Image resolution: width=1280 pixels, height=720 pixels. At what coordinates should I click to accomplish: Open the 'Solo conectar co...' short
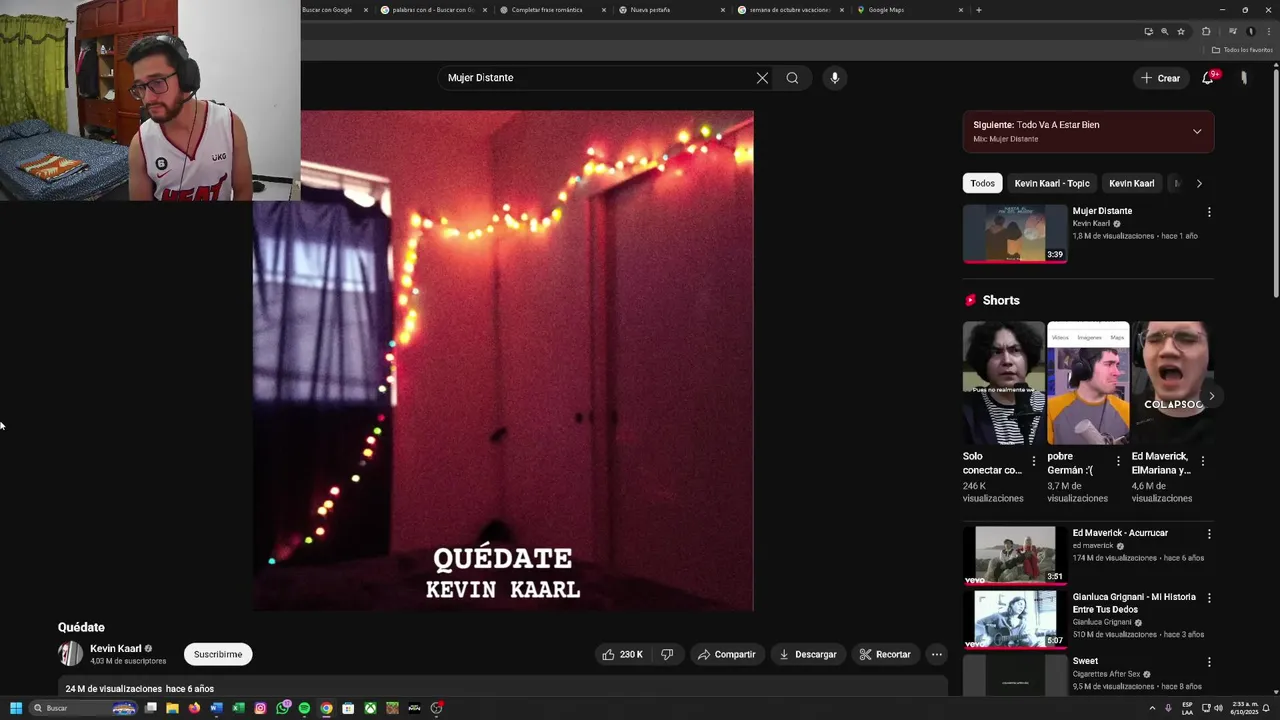point(1003,383)
